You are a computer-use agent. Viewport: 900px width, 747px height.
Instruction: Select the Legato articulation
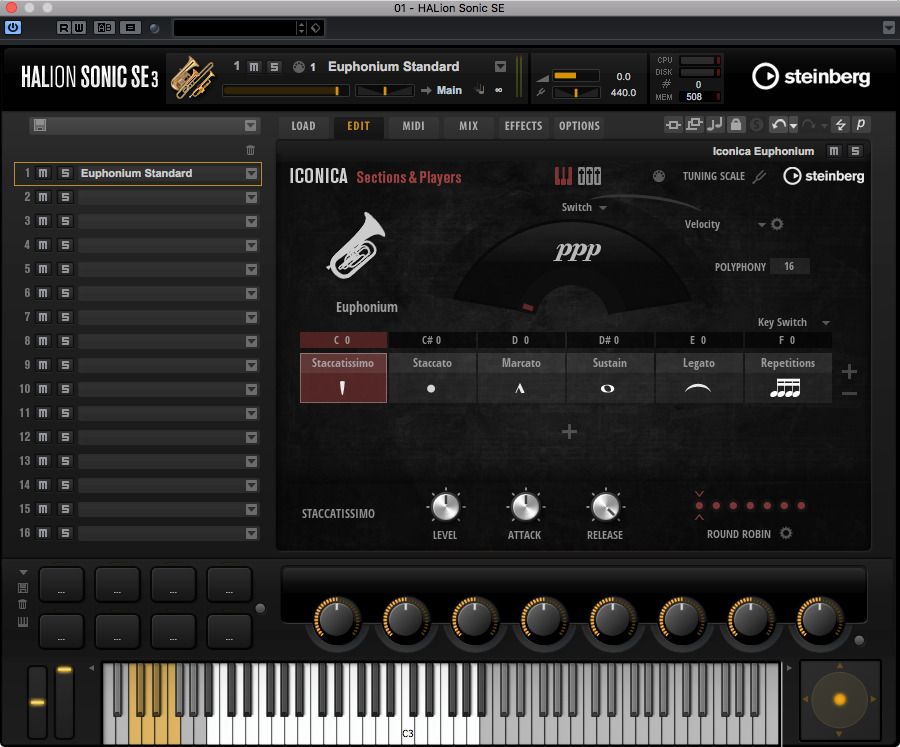699,377
